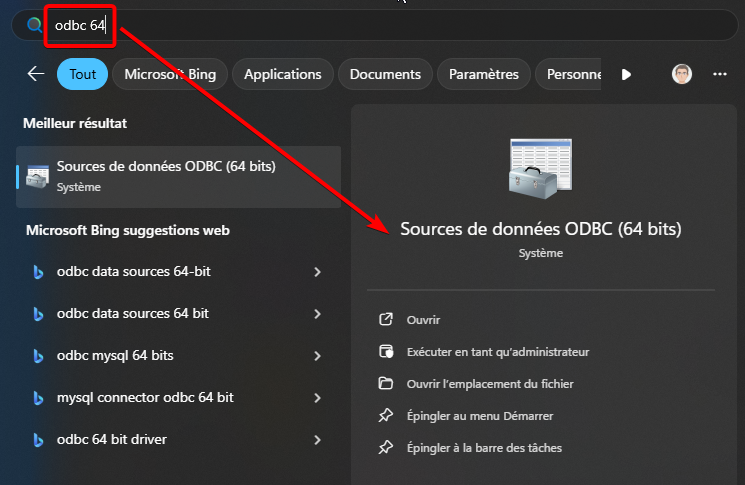The image size is (745, 485).
Task: Choose Ouvrir l'emplacement du fichier
Action: click(x=490, y=384)
